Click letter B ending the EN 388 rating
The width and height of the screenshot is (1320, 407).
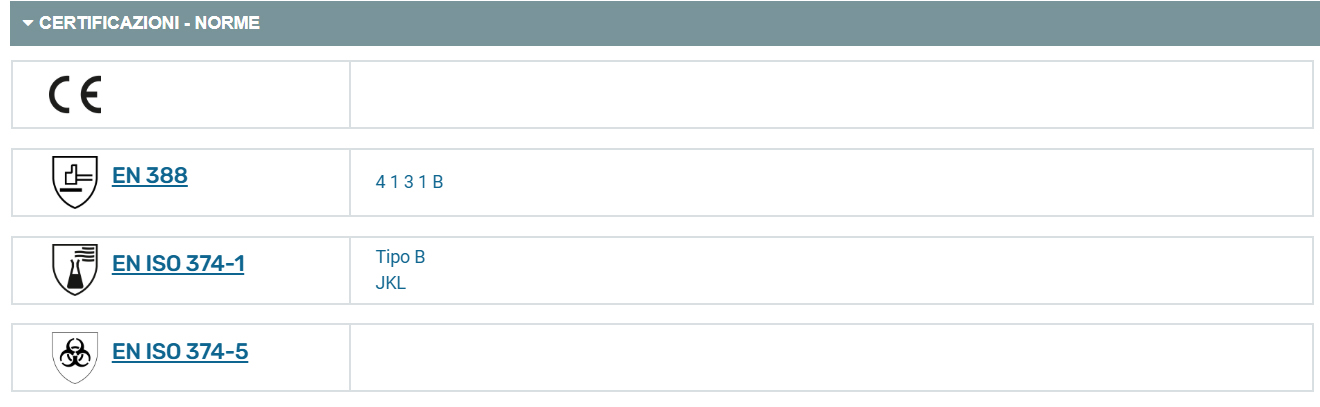click(x=438, y=182)
